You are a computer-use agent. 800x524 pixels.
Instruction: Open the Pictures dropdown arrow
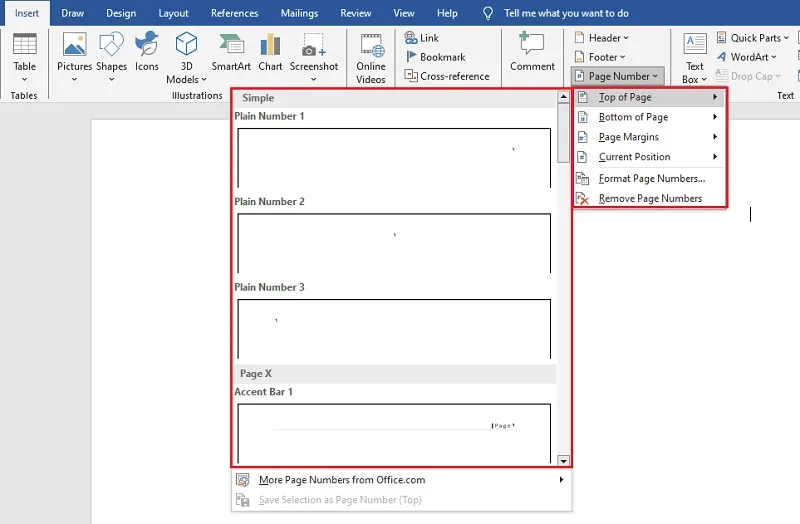(74, 79)
